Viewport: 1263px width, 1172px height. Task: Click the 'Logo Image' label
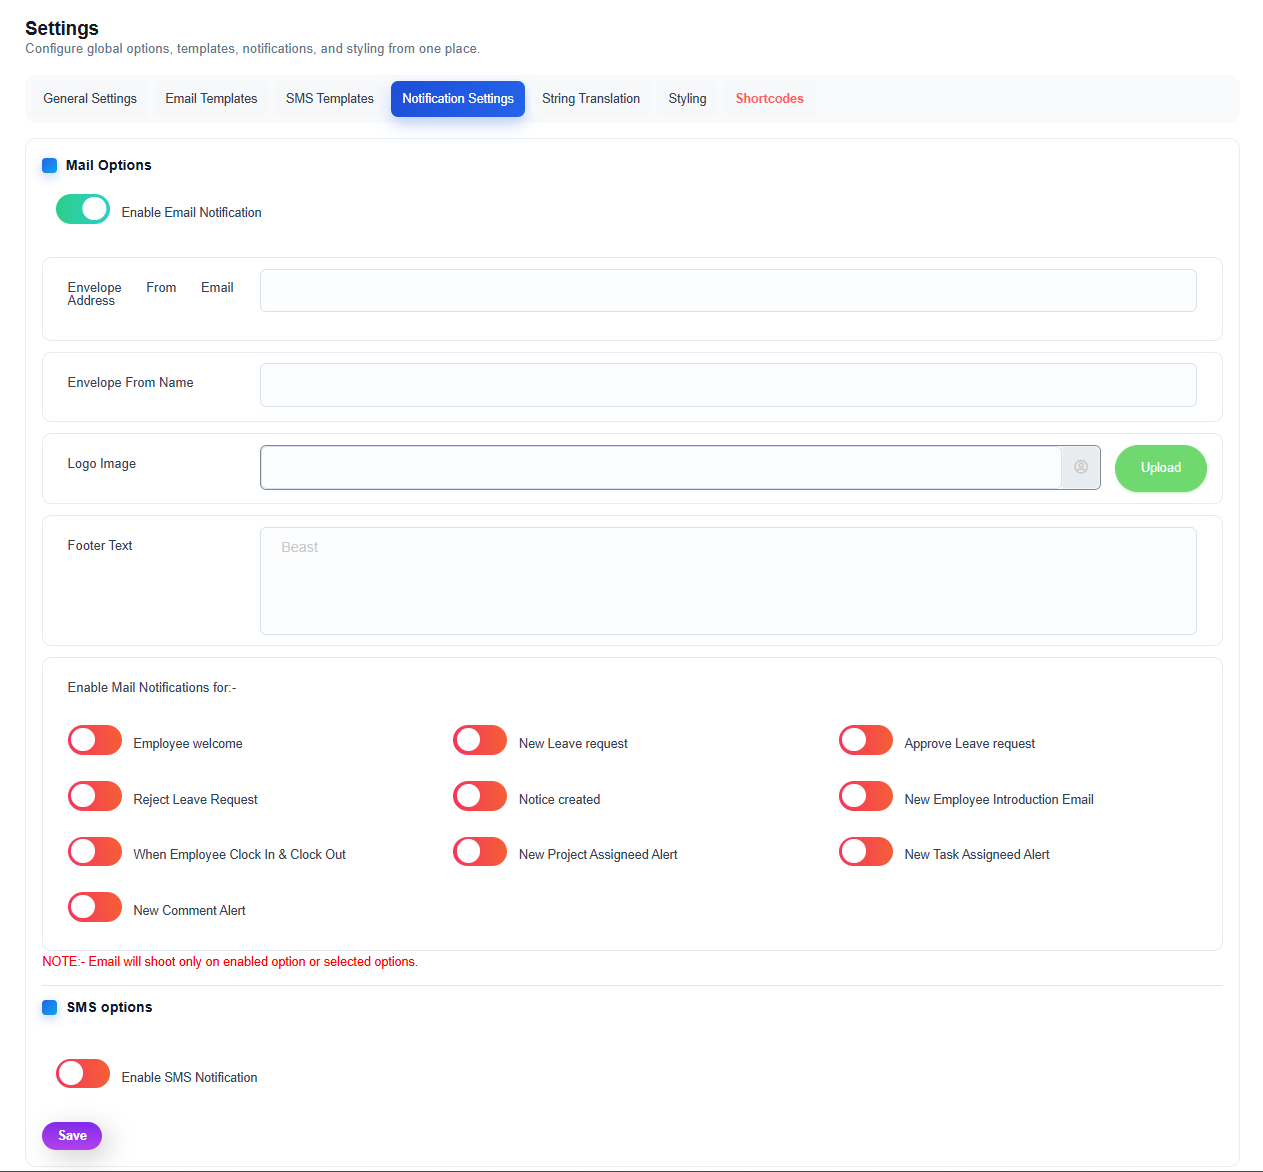tap(102, 464)
